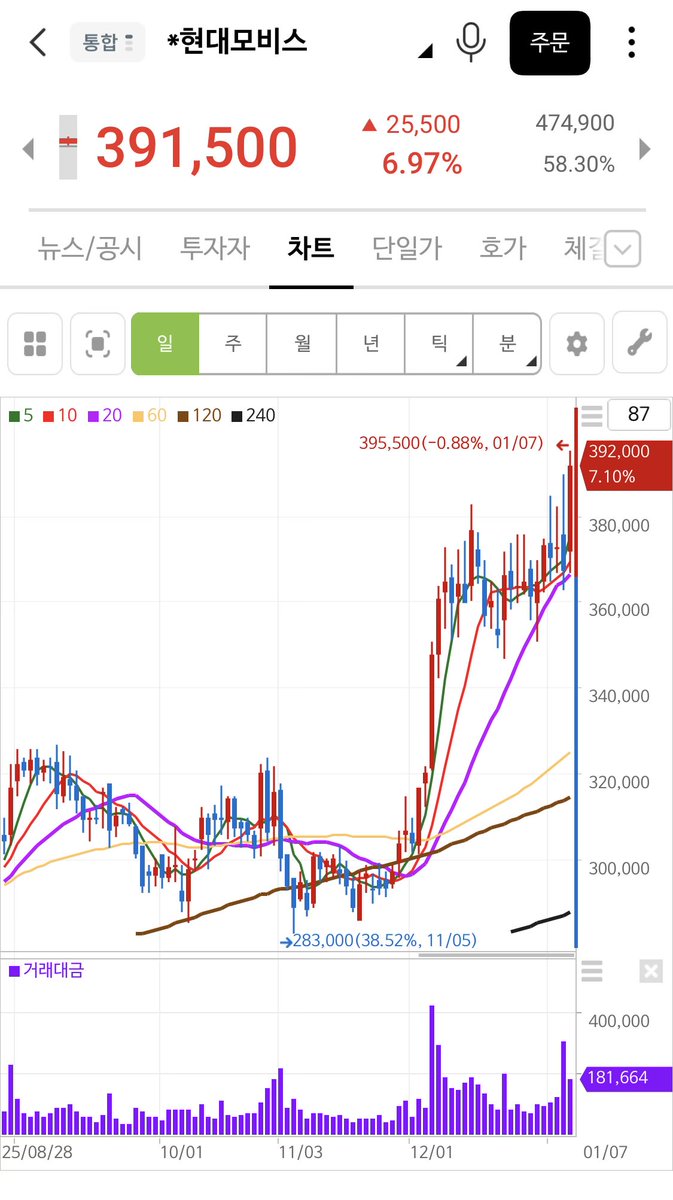Tap the 12/01 date axis label

[430, 1152]
